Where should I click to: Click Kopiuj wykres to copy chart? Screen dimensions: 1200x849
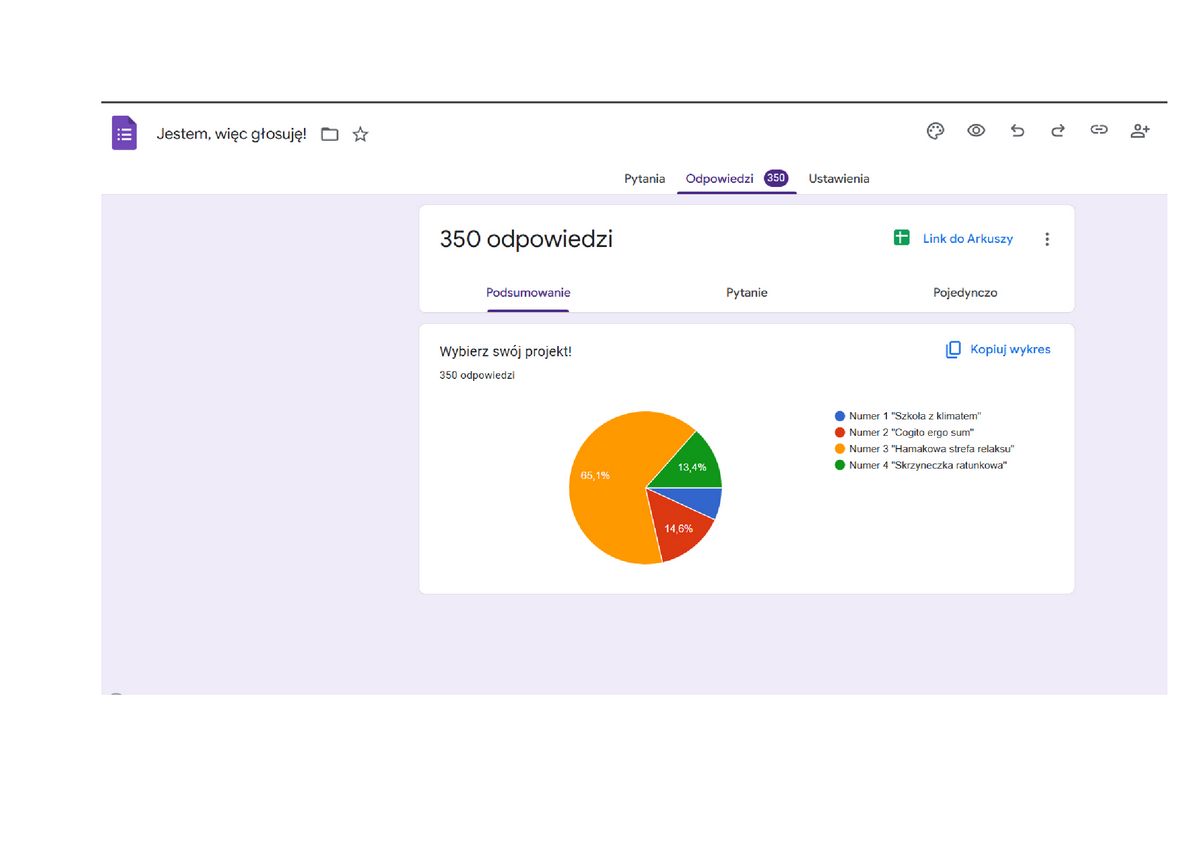tap(998, 349)
